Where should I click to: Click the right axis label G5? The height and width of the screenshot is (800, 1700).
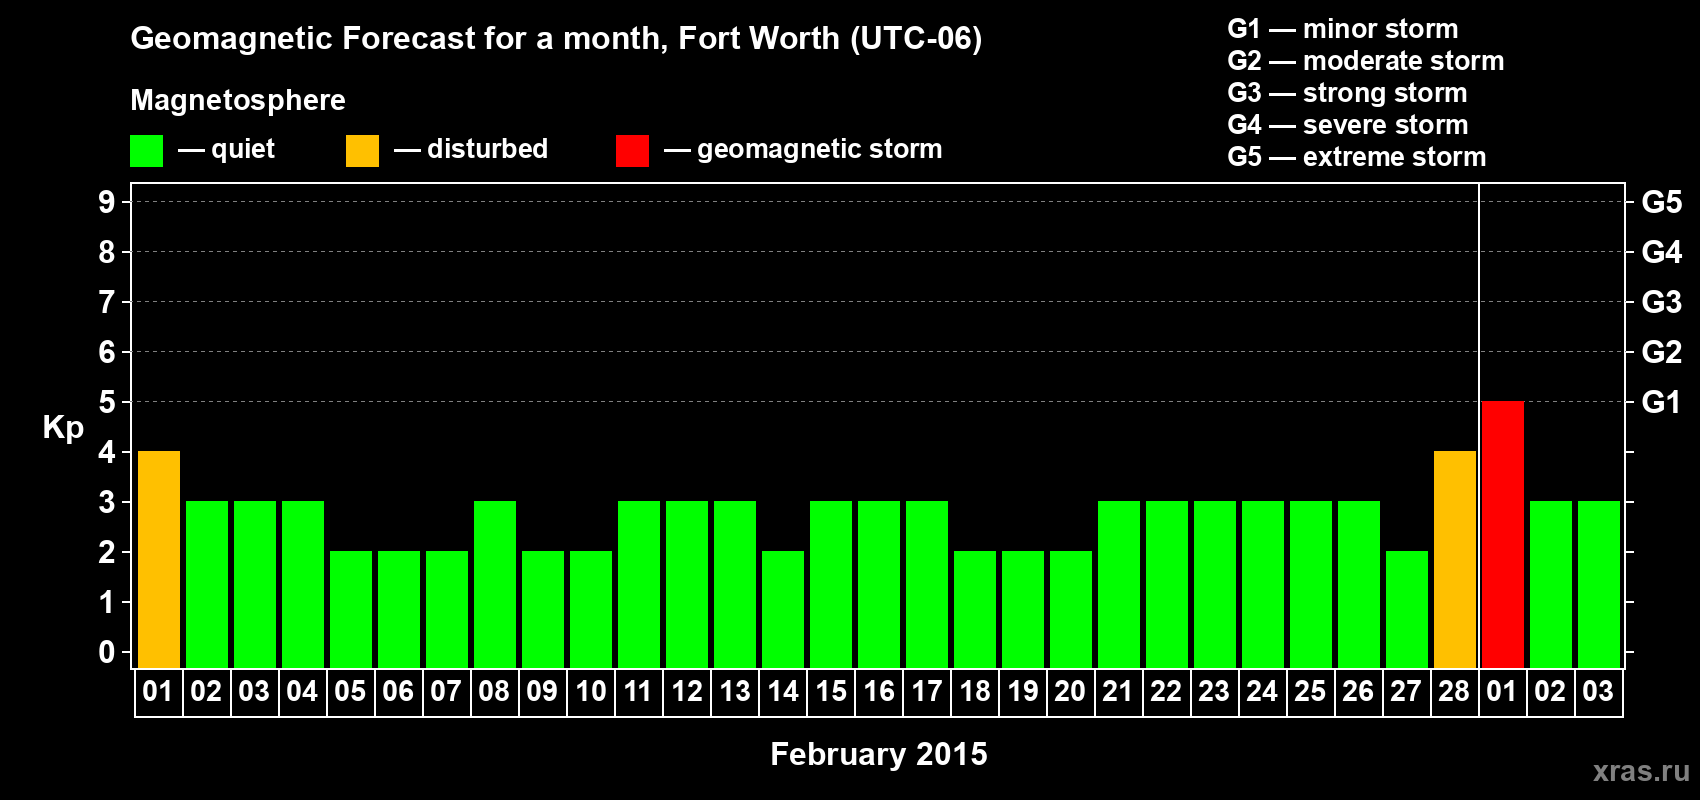1661,202
